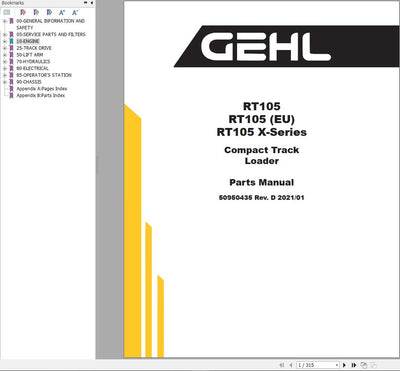Expand the 50-LIFT ARM bookmark node

coord(5,55)
